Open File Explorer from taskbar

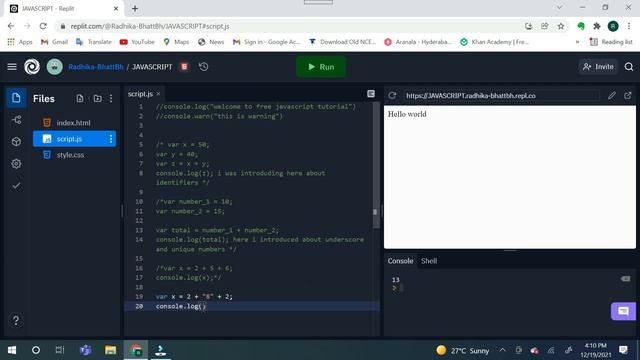tap(110, 350)
